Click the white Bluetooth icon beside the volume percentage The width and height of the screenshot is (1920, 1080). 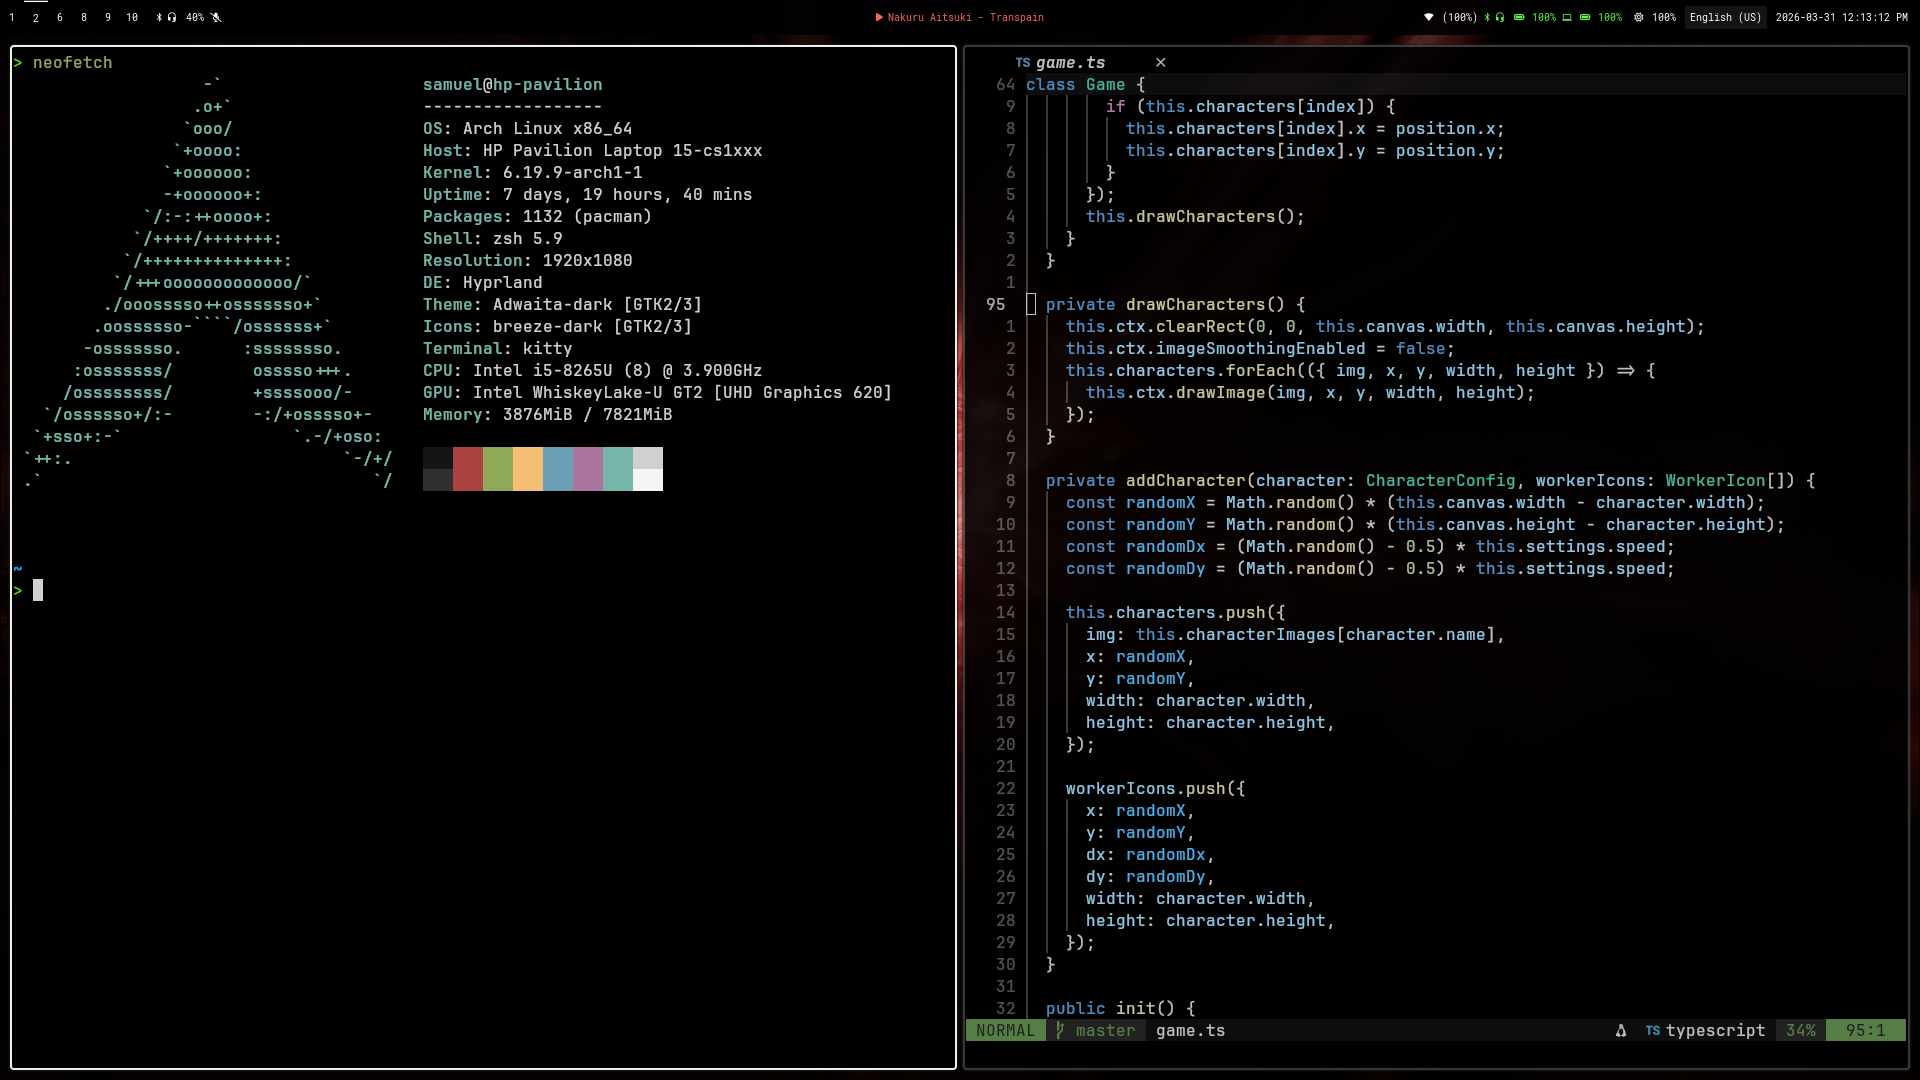coord(159,17)
